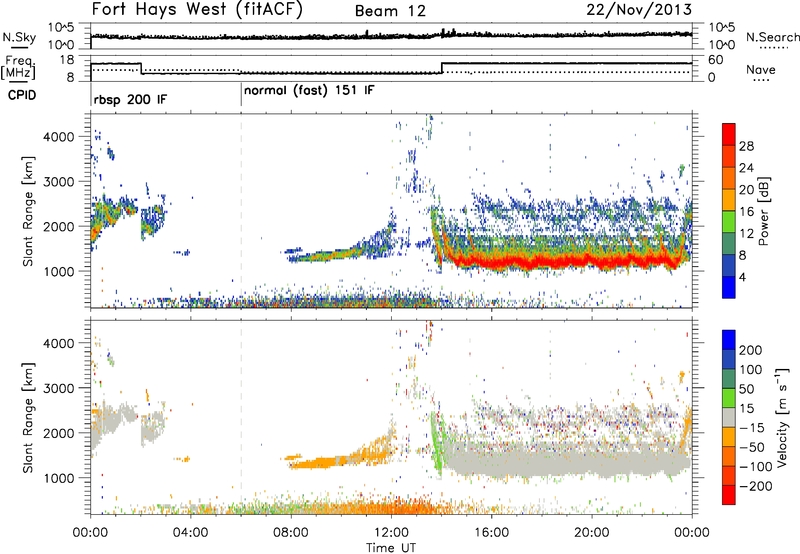The height and width of the screenshot is (554, 800).
Task: Click the 'Nave' legend label
Action: point(761,69)
